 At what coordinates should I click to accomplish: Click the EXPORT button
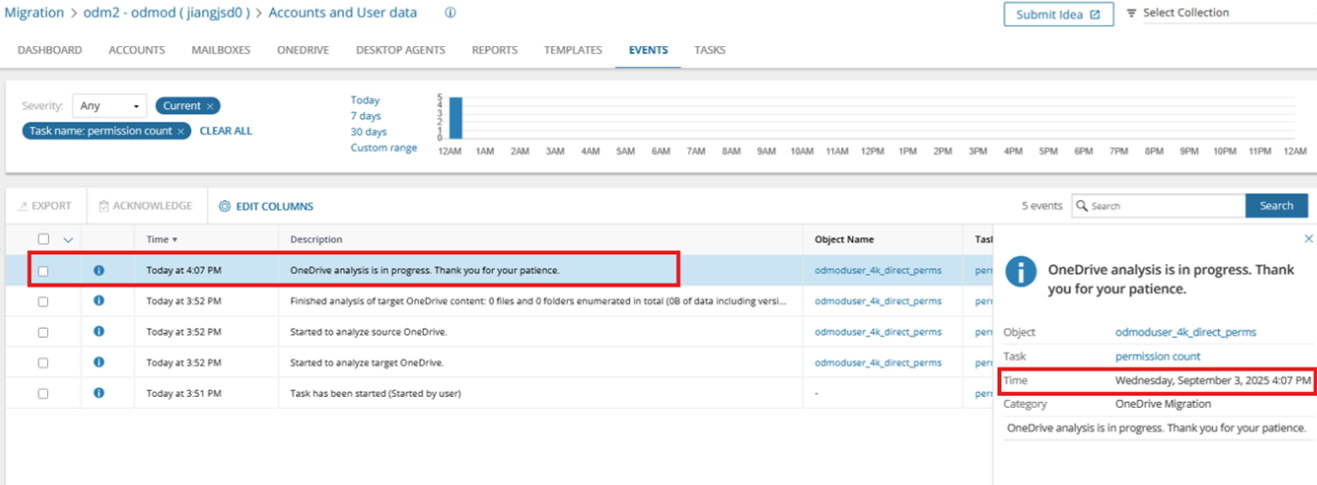(x=45, y=206)
